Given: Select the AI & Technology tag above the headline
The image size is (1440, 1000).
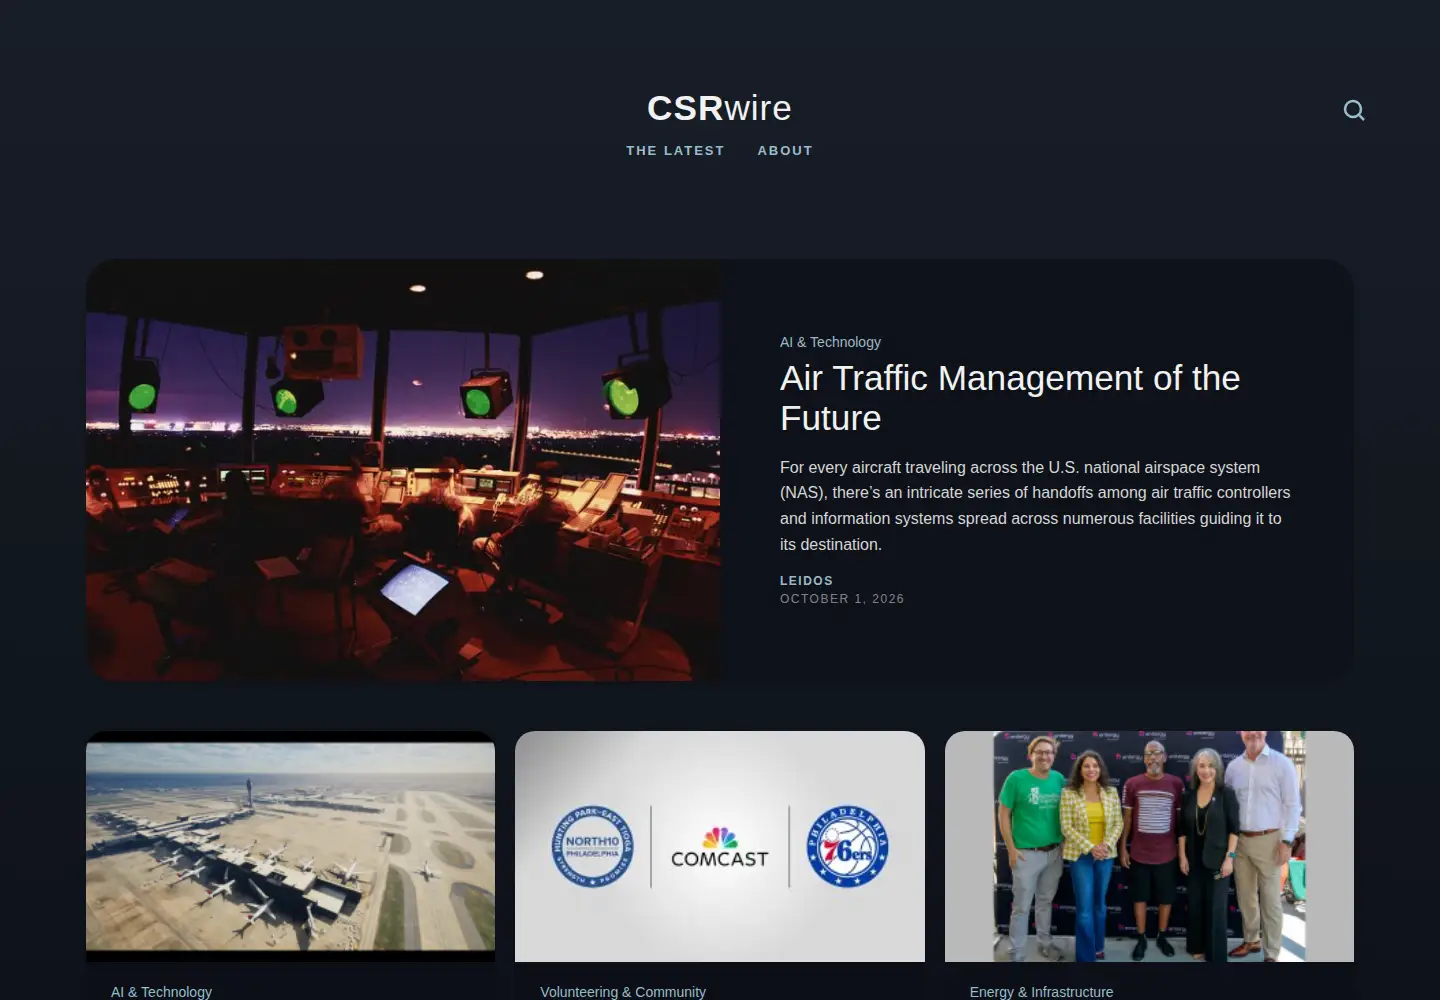Looking at the screenshot, I should [830, 342].
